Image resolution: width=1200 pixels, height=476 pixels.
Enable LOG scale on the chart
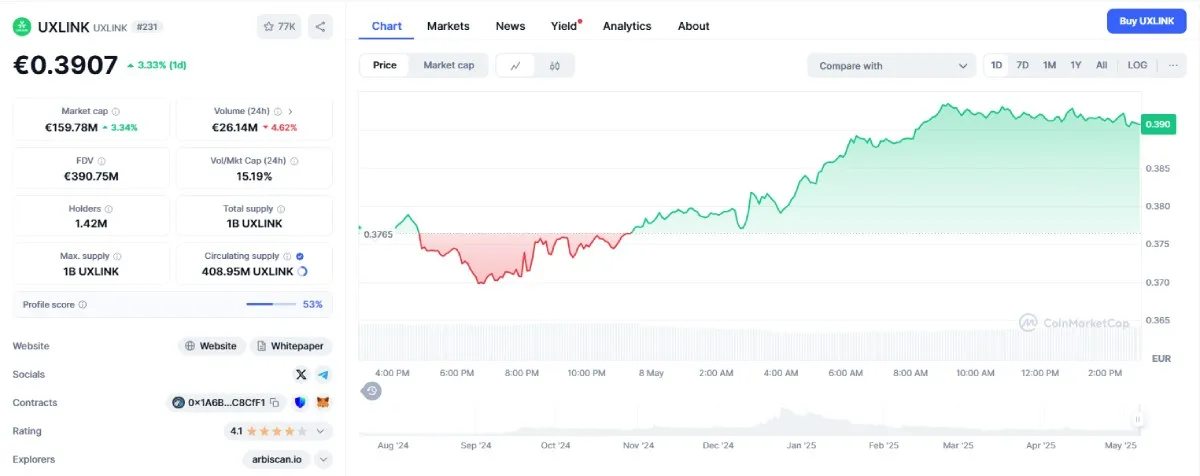pos(1137,65)
